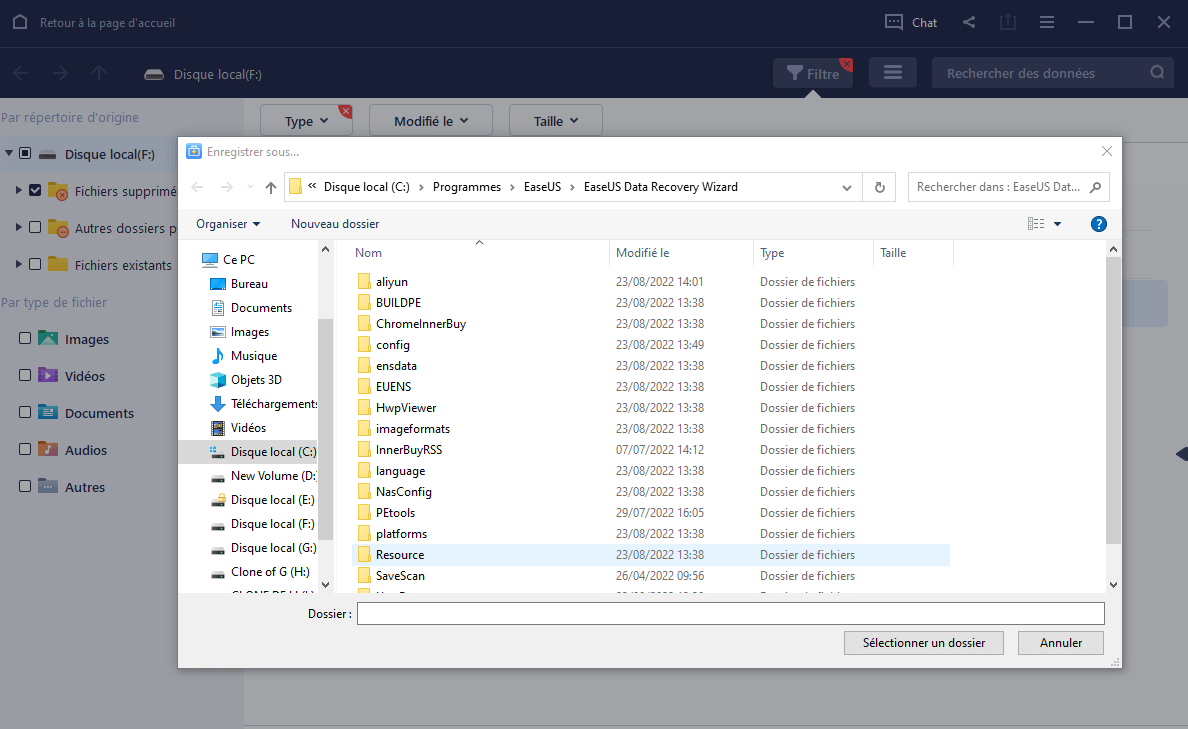This screenshot has width=1188, height=729.
Task: Open the hamburger menu in title bar
Action: tap(1046, 22)
